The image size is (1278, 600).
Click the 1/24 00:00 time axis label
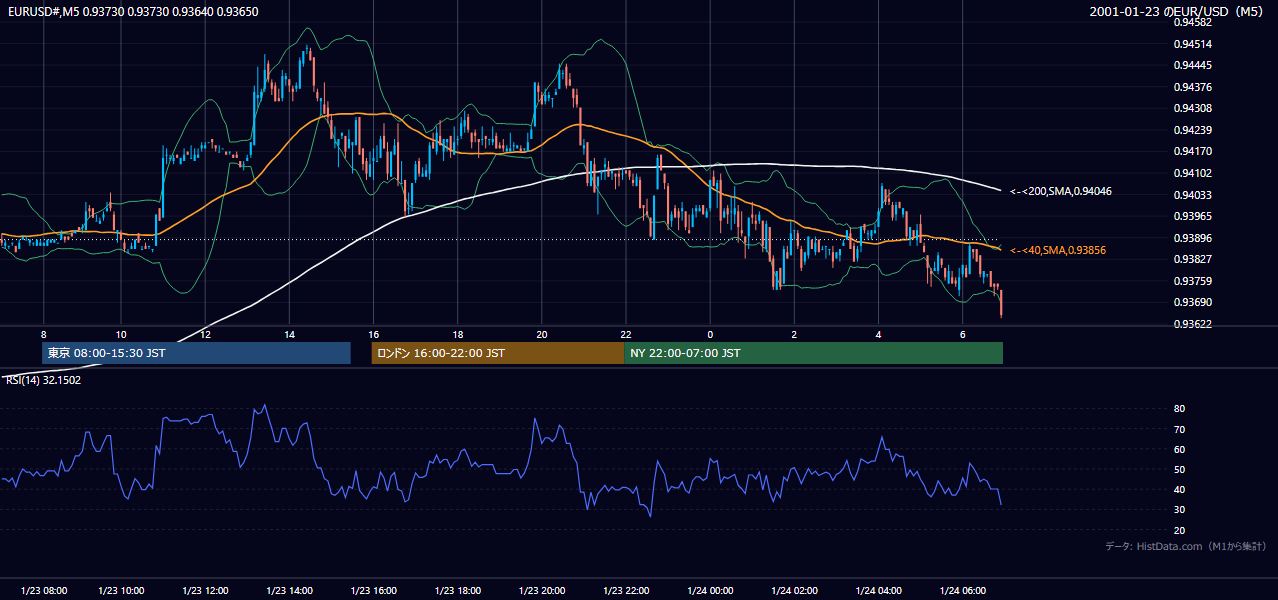[x=710, y=590]
